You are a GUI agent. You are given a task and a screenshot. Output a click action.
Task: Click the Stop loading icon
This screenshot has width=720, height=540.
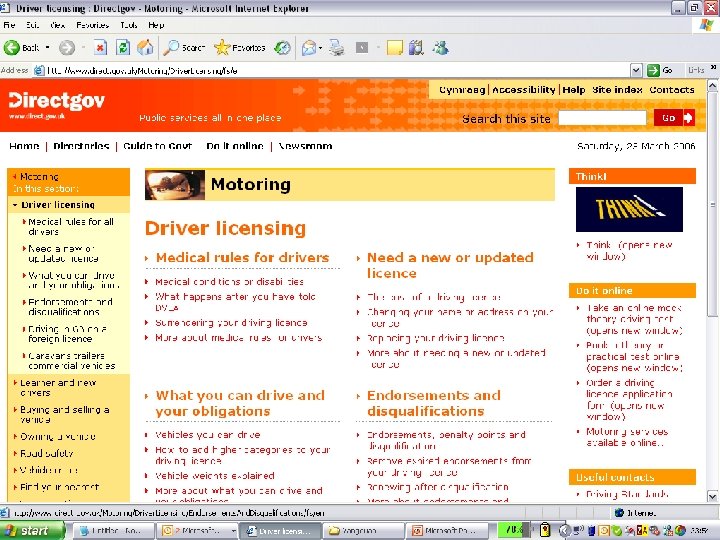pyautogui.click(x=101, y=47)
